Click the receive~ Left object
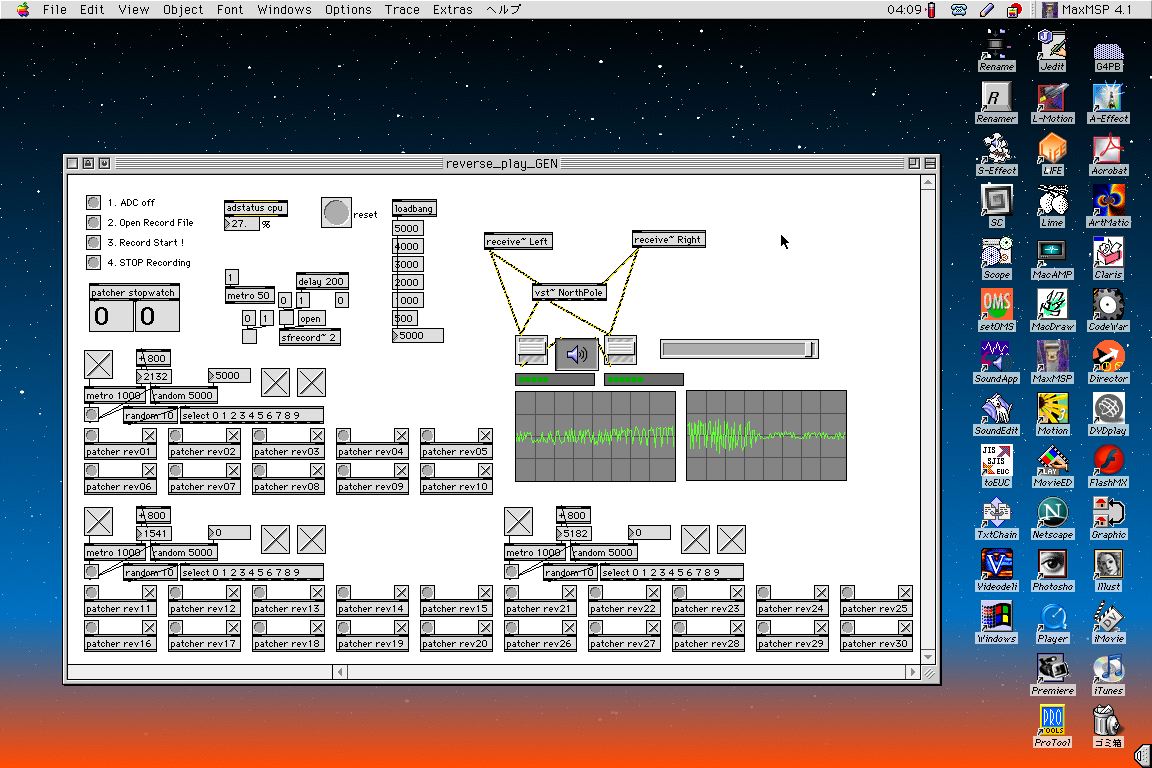 click(518, 241)
